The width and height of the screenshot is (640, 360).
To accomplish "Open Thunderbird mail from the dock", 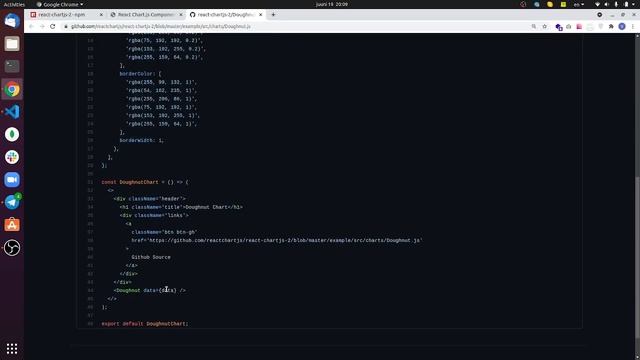I will [x=12, y=21].
